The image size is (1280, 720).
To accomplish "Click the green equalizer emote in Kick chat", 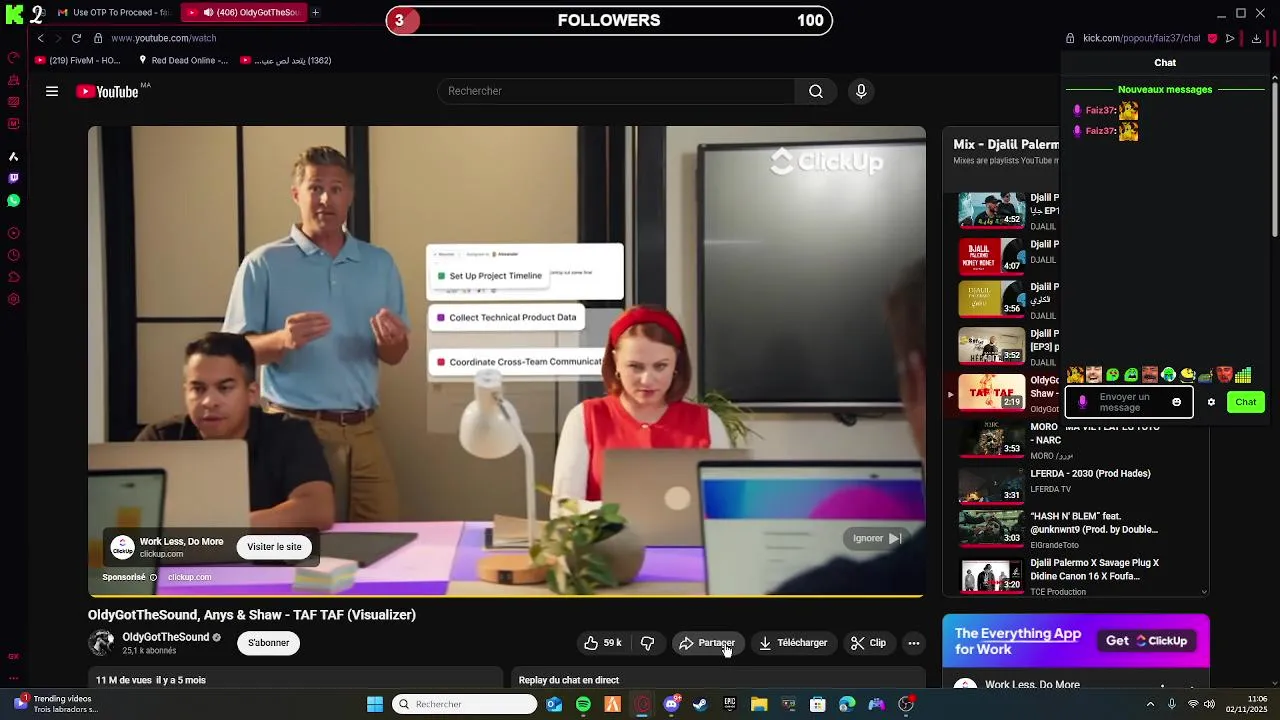I will point(1243,376).
